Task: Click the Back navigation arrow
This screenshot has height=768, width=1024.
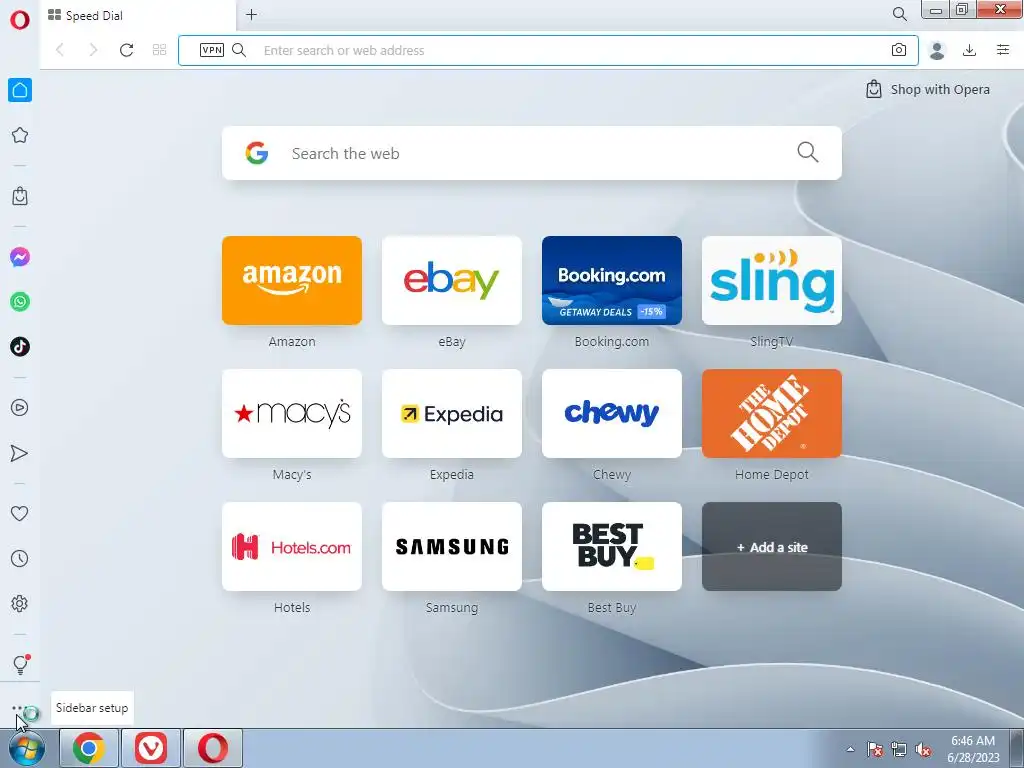Action: tap(60, 50)
